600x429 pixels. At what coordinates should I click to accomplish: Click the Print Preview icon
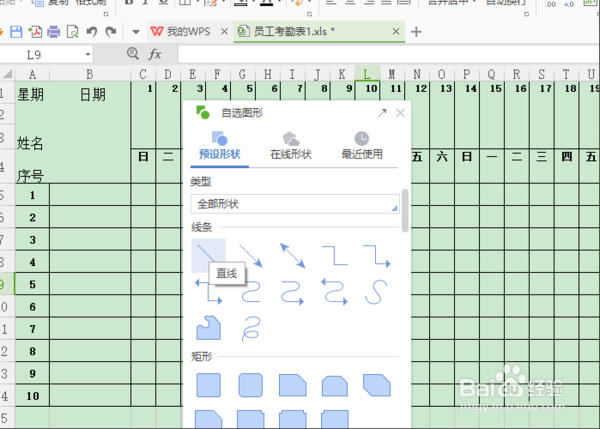click(72, 31)
